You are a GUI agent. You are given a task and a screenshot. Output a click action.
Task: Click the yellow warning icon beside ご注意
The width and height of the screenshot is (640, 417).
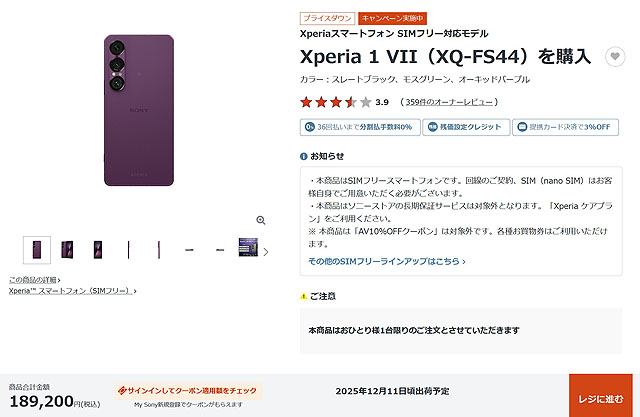303,296
